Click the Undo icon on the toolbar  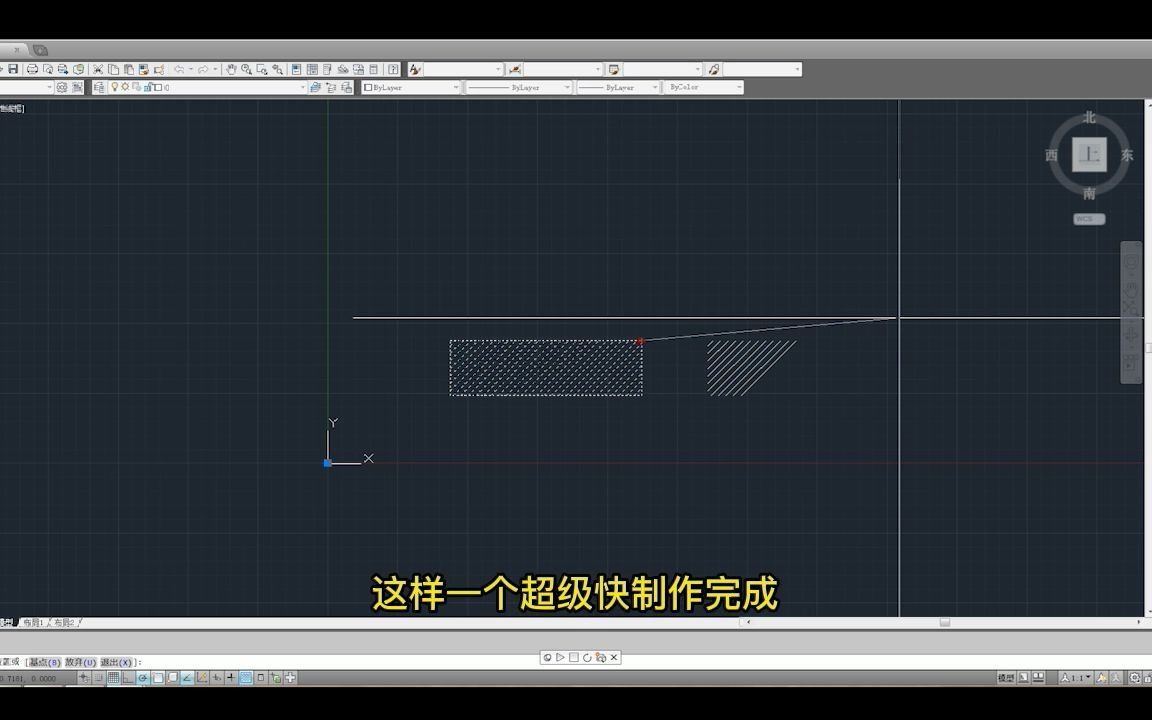coord(180,69)
